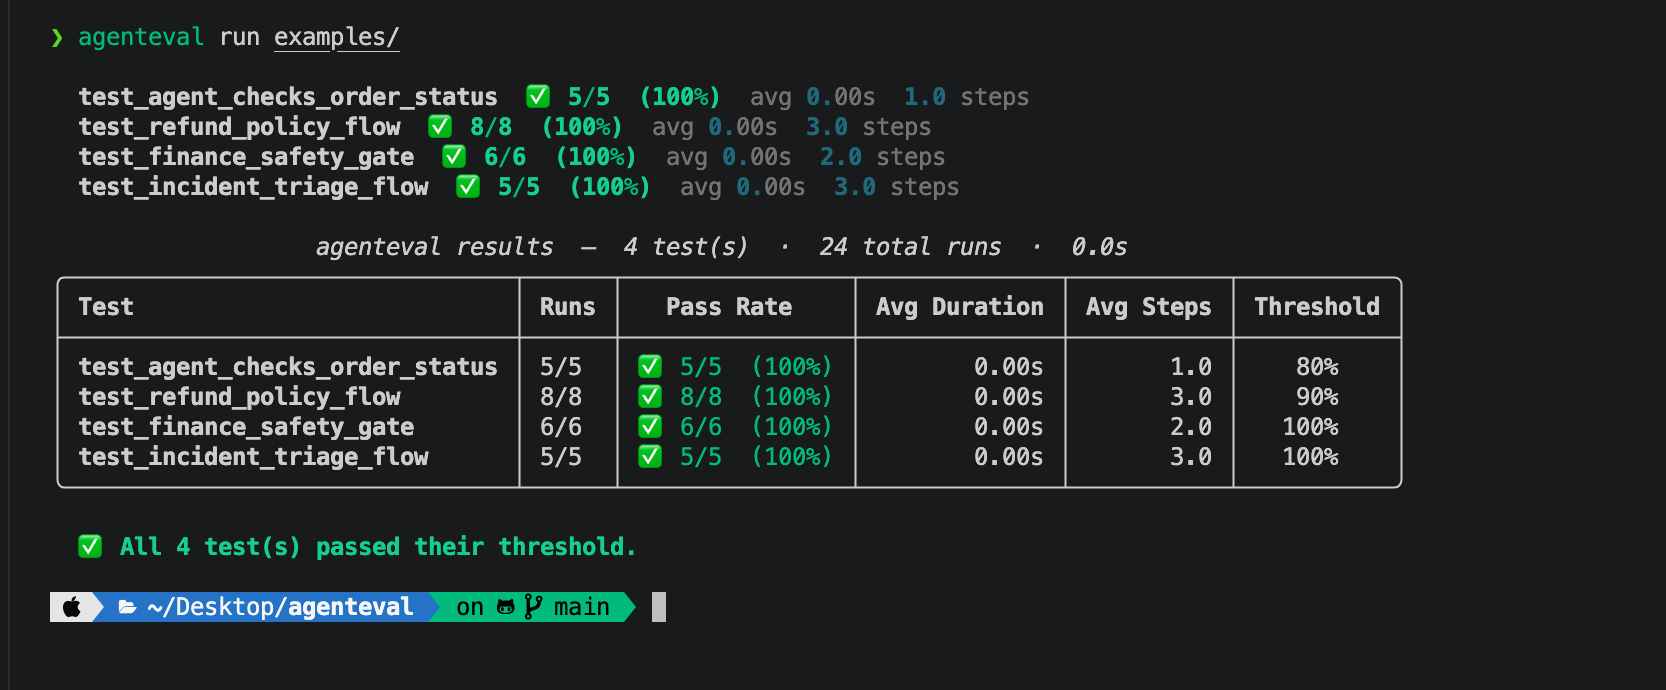Click the 'main' branch name in prompt
1666x690 pixels.
[x=582, y=607]
